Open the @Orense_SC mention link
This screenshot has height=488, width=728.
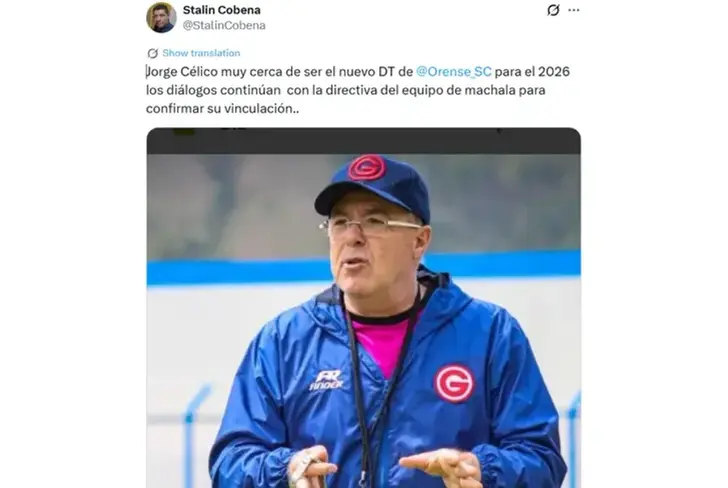(x=454, y=72)
